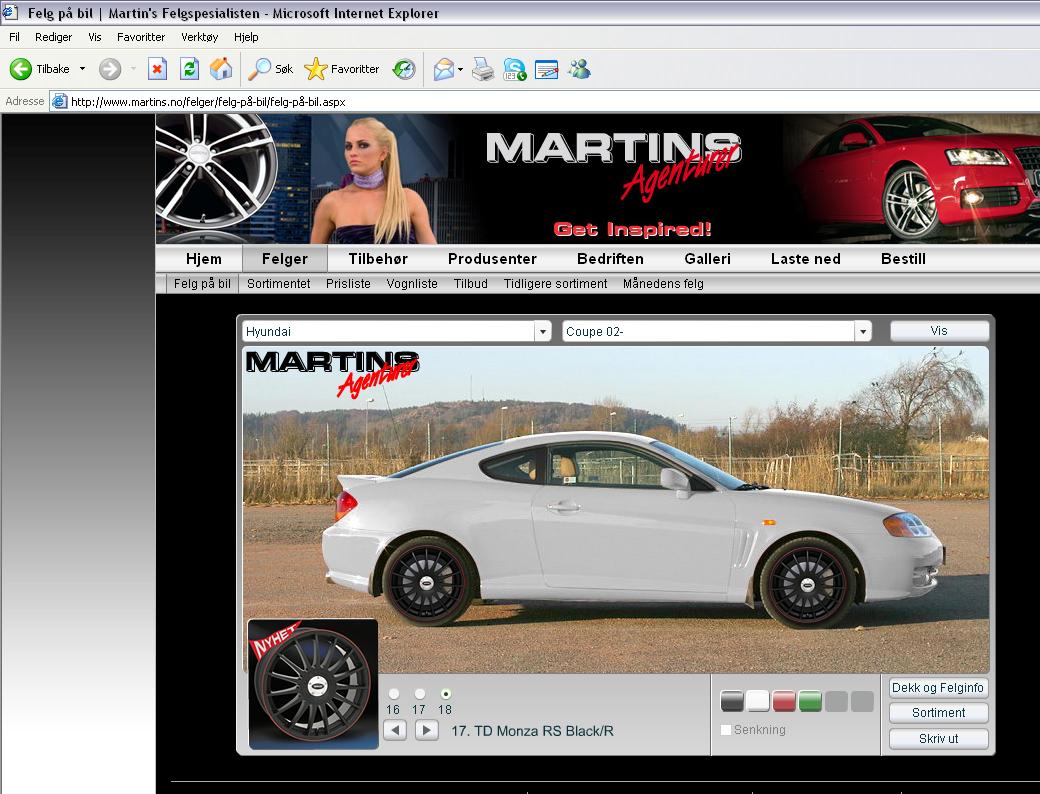Screen dimensions: 1040x794
Task: Select the 18 inch wheel size radio
Action: click(446, 694)
